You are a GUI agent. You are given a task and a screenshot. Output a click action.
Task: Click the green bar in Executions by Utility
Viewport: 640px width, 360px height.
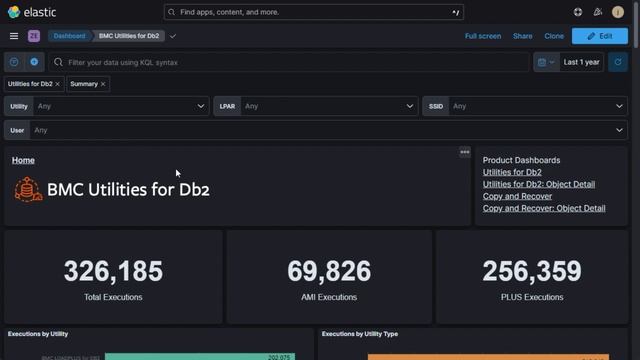(x=200, y=357)
